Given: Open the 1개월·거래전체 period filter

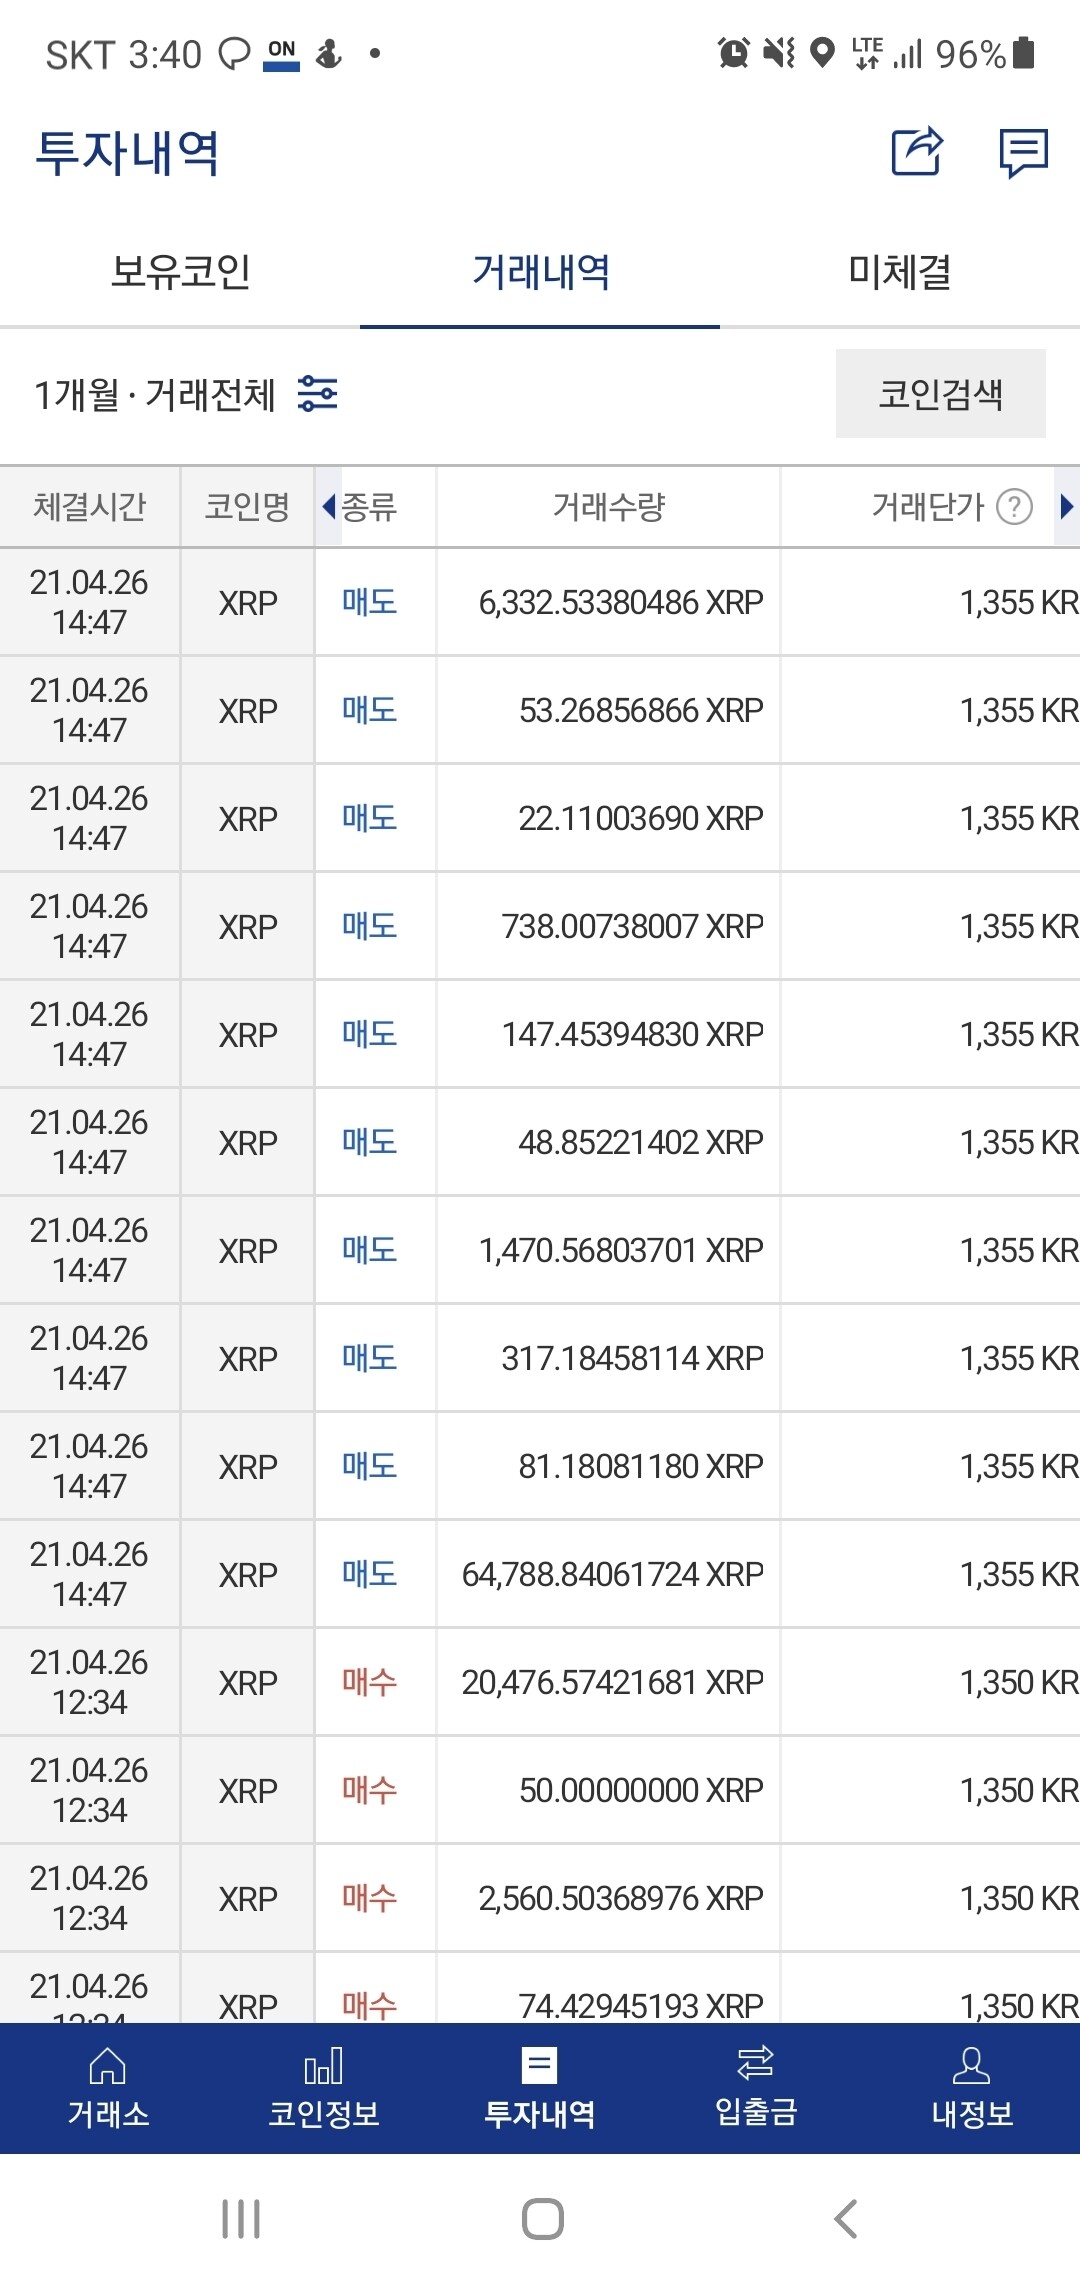Looking at the screenshot, I should [x=155, y=395].
